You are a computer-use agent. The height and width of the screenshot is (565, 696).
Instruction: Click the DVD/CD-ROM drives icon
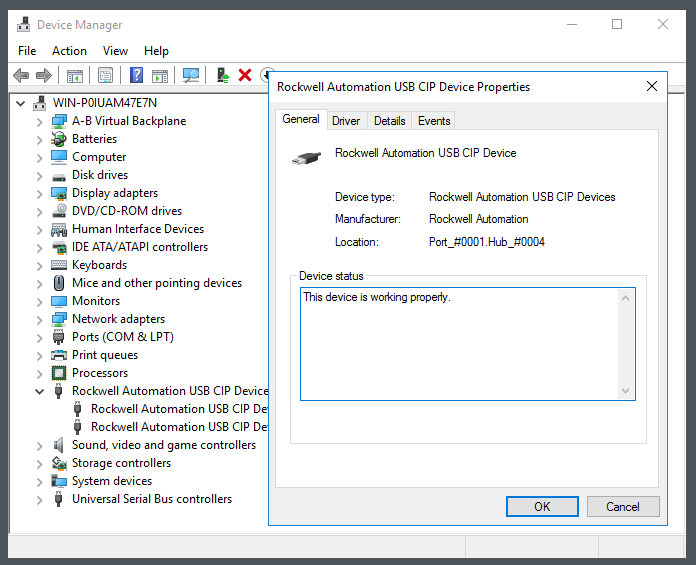coord(59,210)
